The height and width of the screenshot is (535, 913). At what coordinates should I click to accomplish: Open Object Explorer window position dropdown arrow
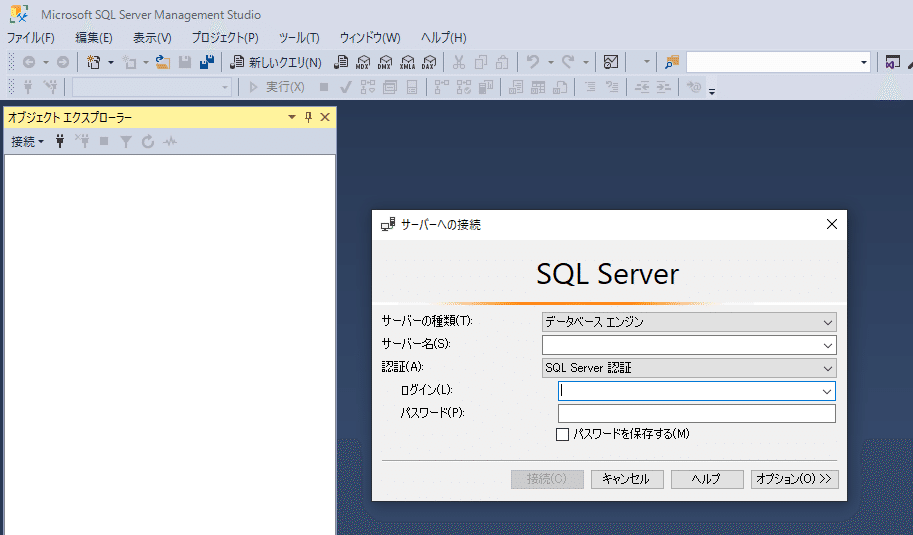click(x=292, y=117)
